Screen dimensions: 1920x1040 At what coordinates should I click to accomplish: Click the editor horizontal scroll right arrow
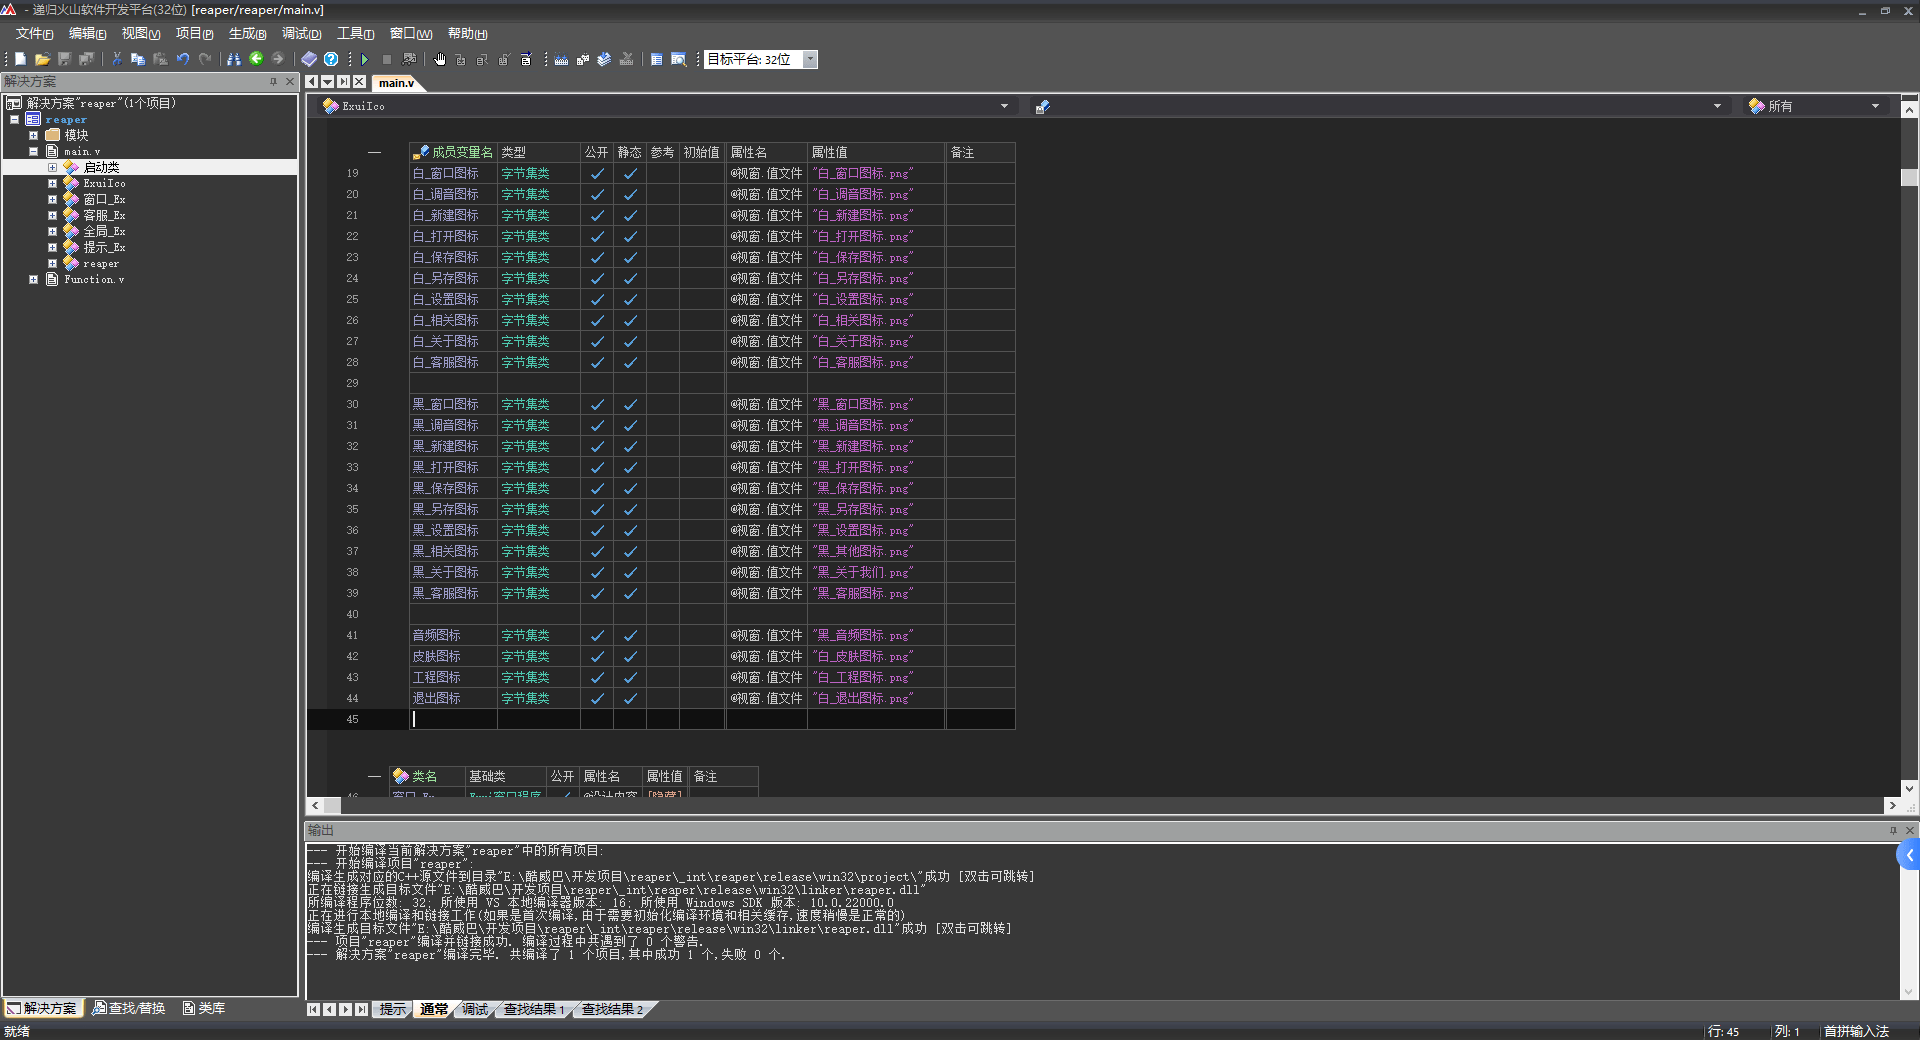[1891, 805]
